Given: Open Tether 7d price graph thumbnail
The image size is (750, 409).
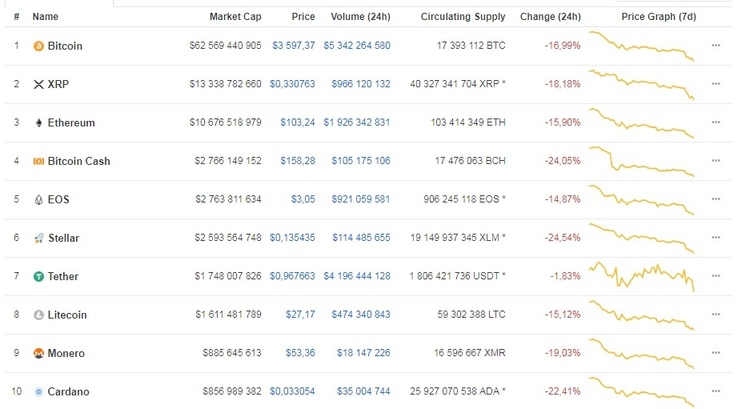Looking at the screenshot, I should 641,276.
